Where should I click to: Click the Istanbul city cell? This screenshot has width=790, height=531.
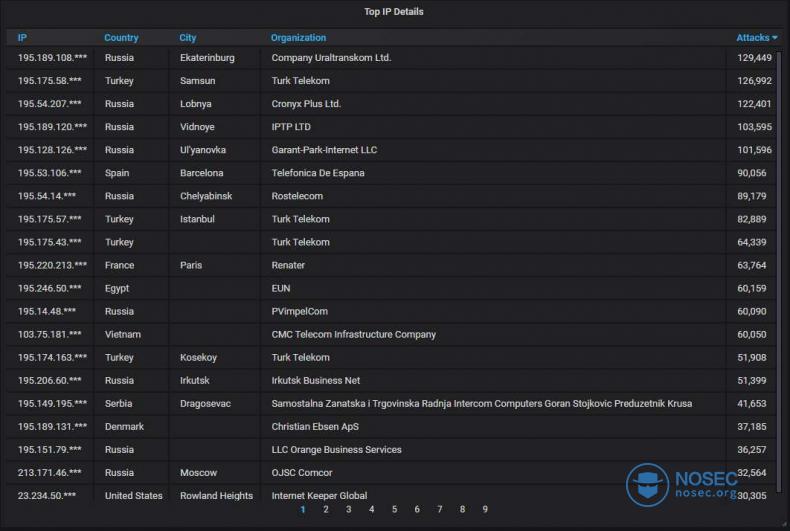197,219
